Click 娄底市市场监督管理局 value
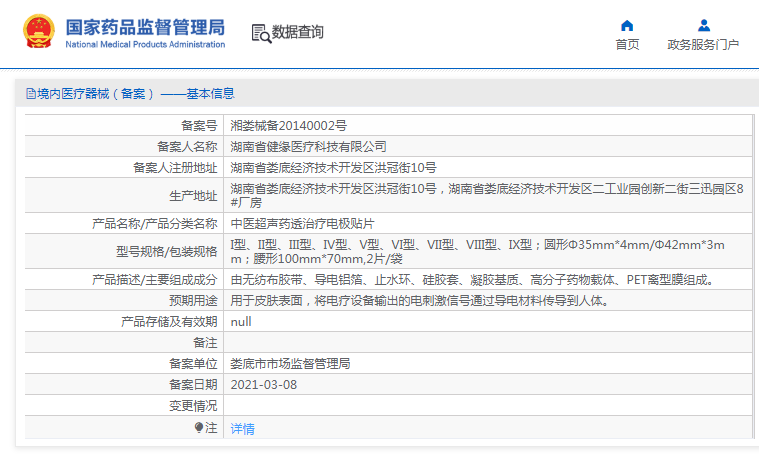This screenshot has width=759, height=458. tap(290, 364)
